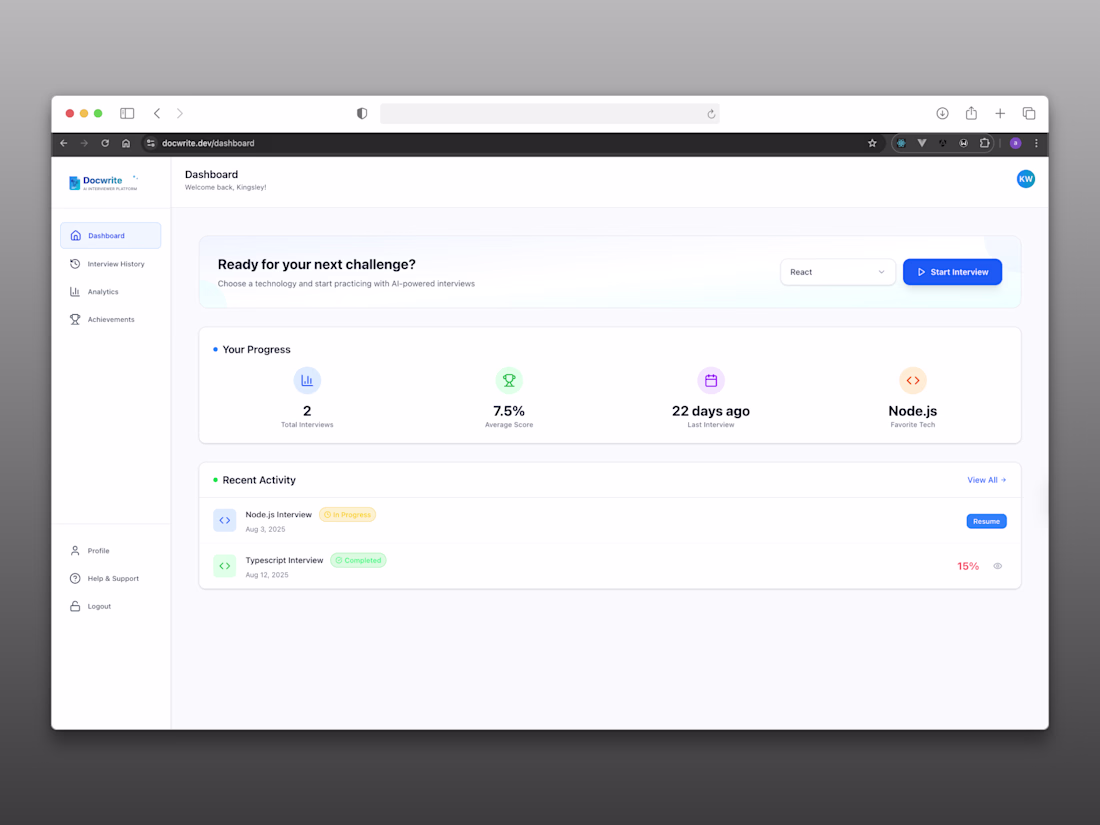Click the Typescript Interview title

(284, 561)
